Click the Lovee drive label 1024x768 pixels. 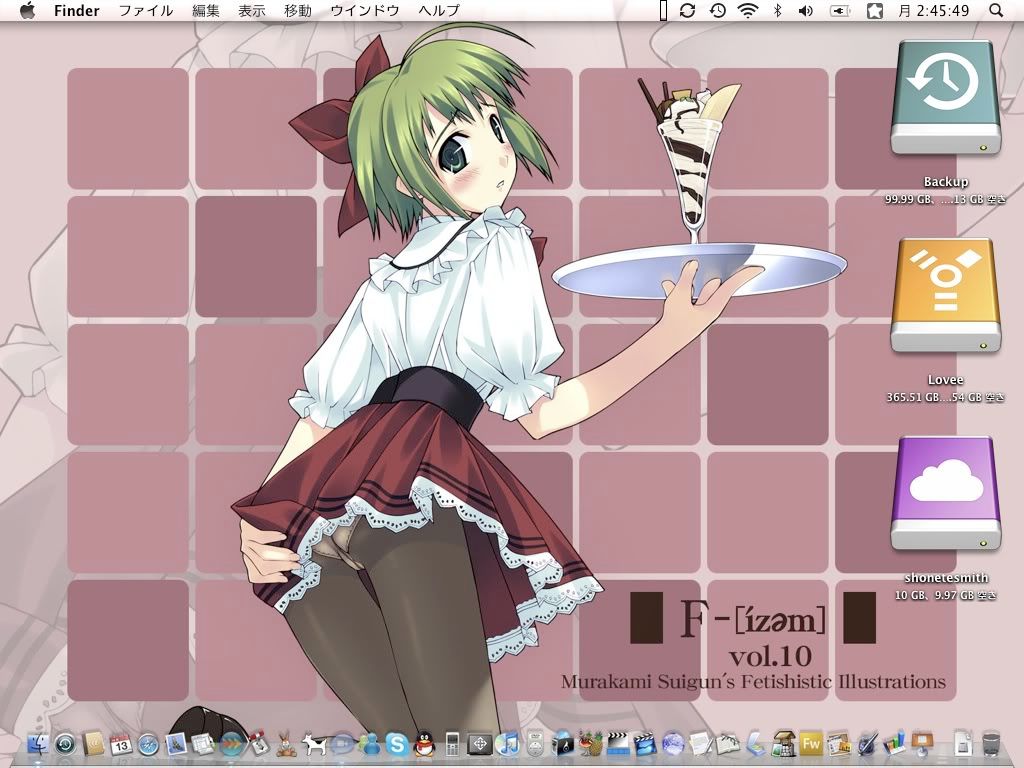[946, 379]
